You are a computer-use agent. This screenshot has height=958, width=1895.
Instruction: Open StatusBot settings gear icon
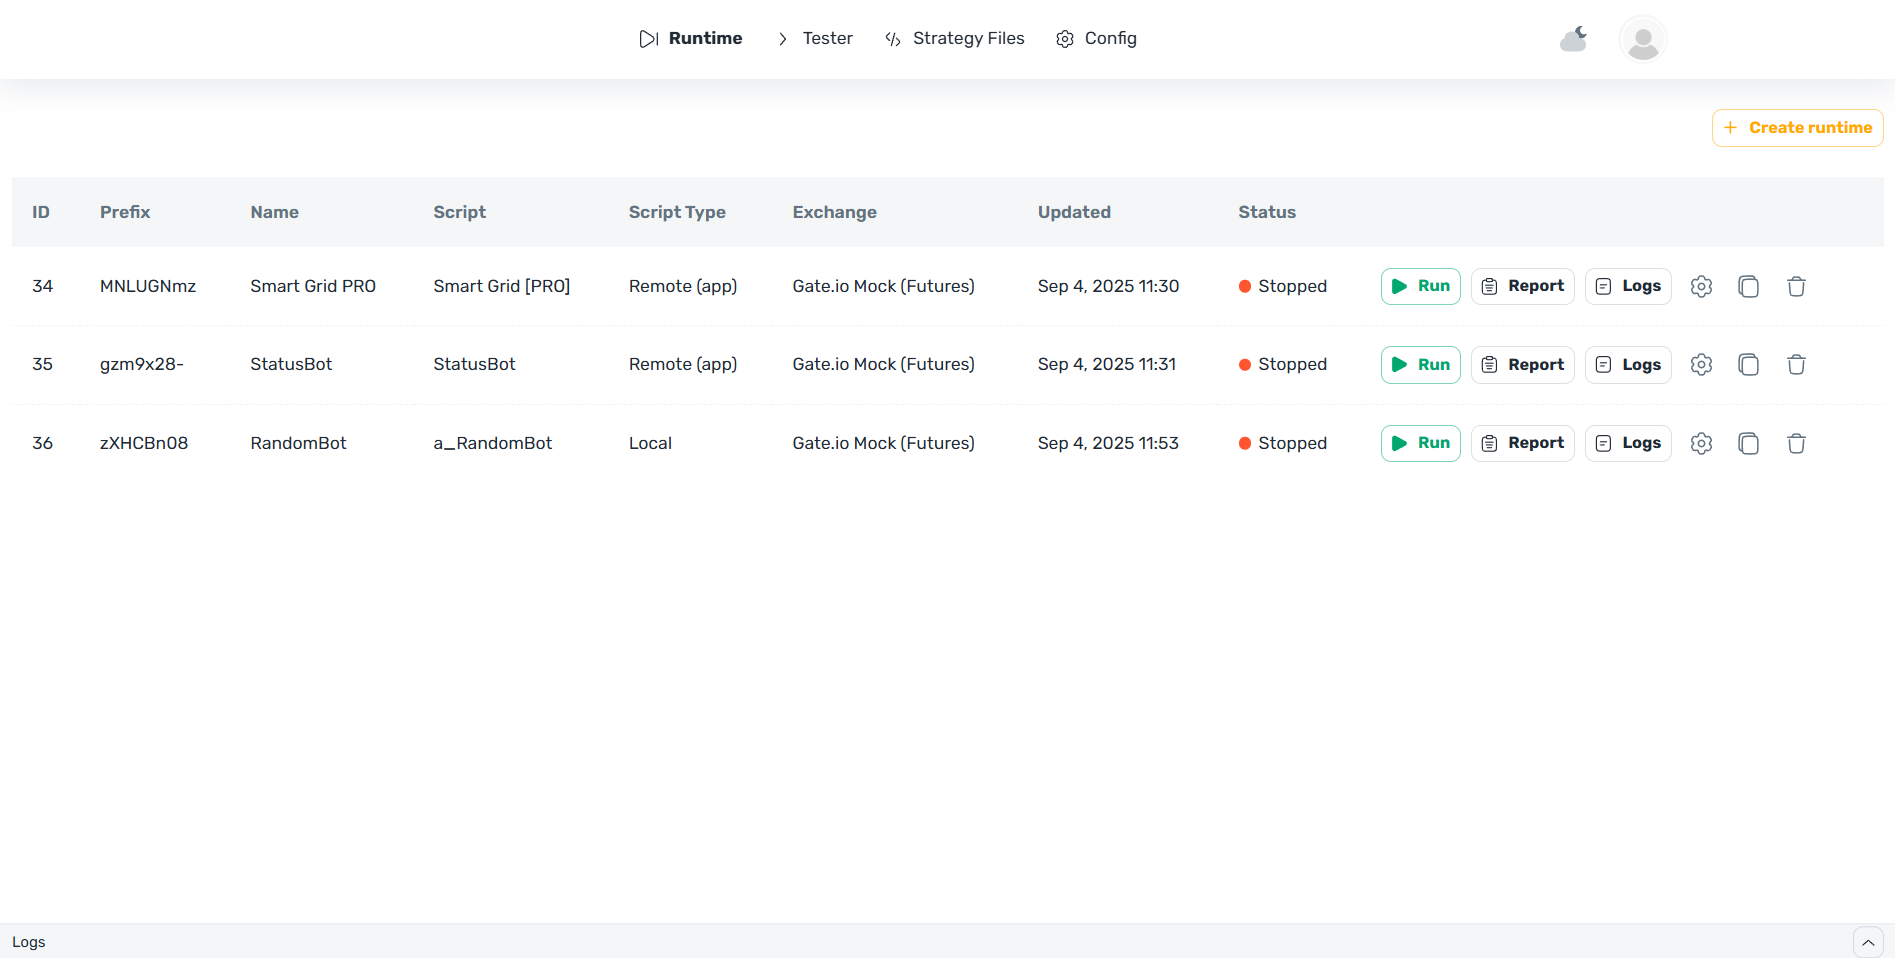coord(1701,365)
